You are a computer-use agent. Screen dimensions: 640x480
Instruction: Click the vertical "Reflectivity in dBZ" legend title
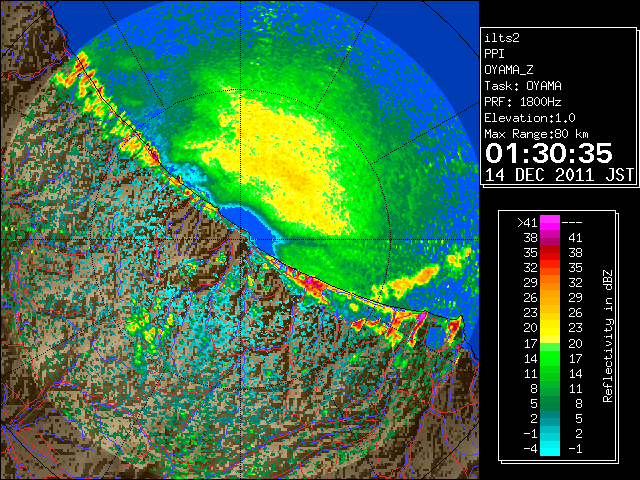tap(608, 336)
